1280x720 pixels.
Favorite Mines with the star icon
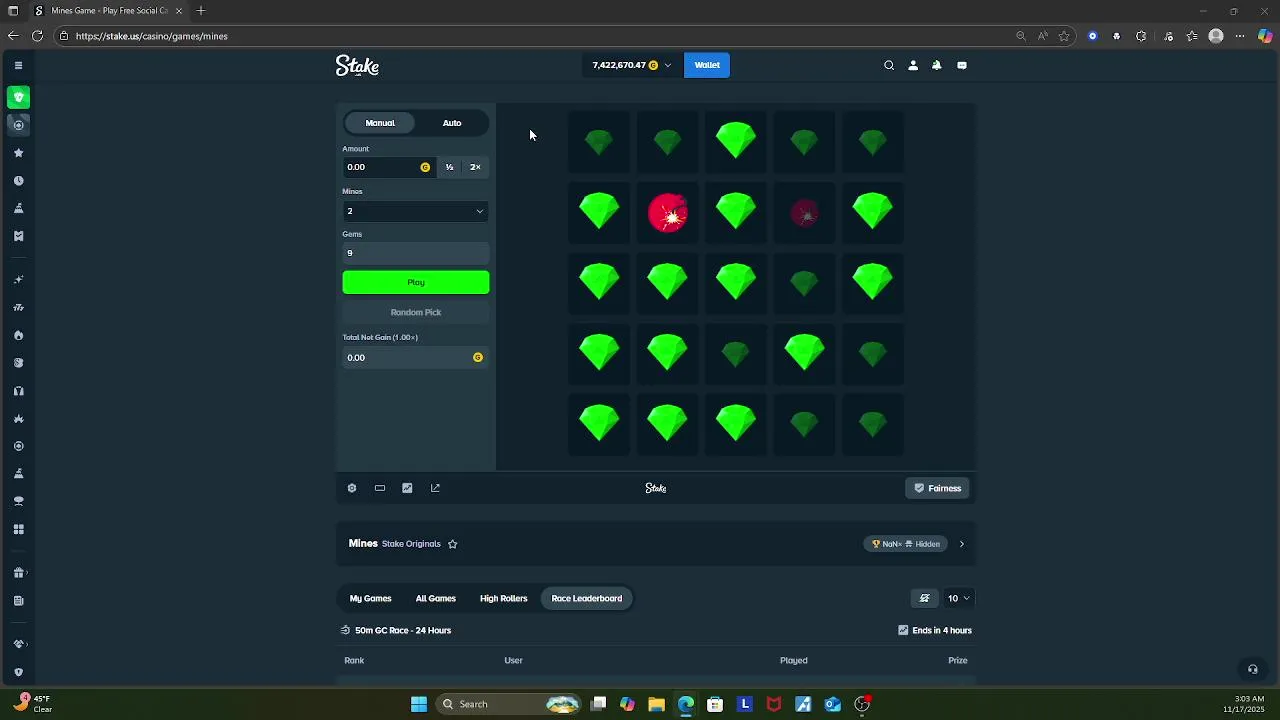pos(452,544)
